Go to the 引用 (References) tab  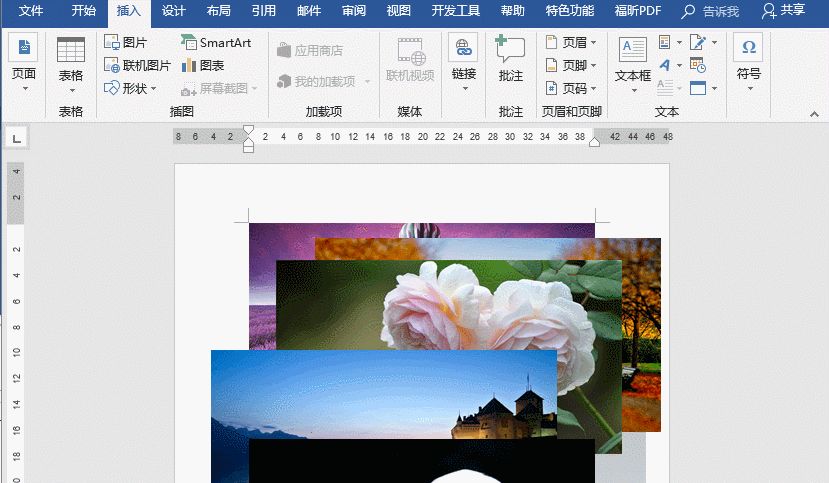(263, 11)
